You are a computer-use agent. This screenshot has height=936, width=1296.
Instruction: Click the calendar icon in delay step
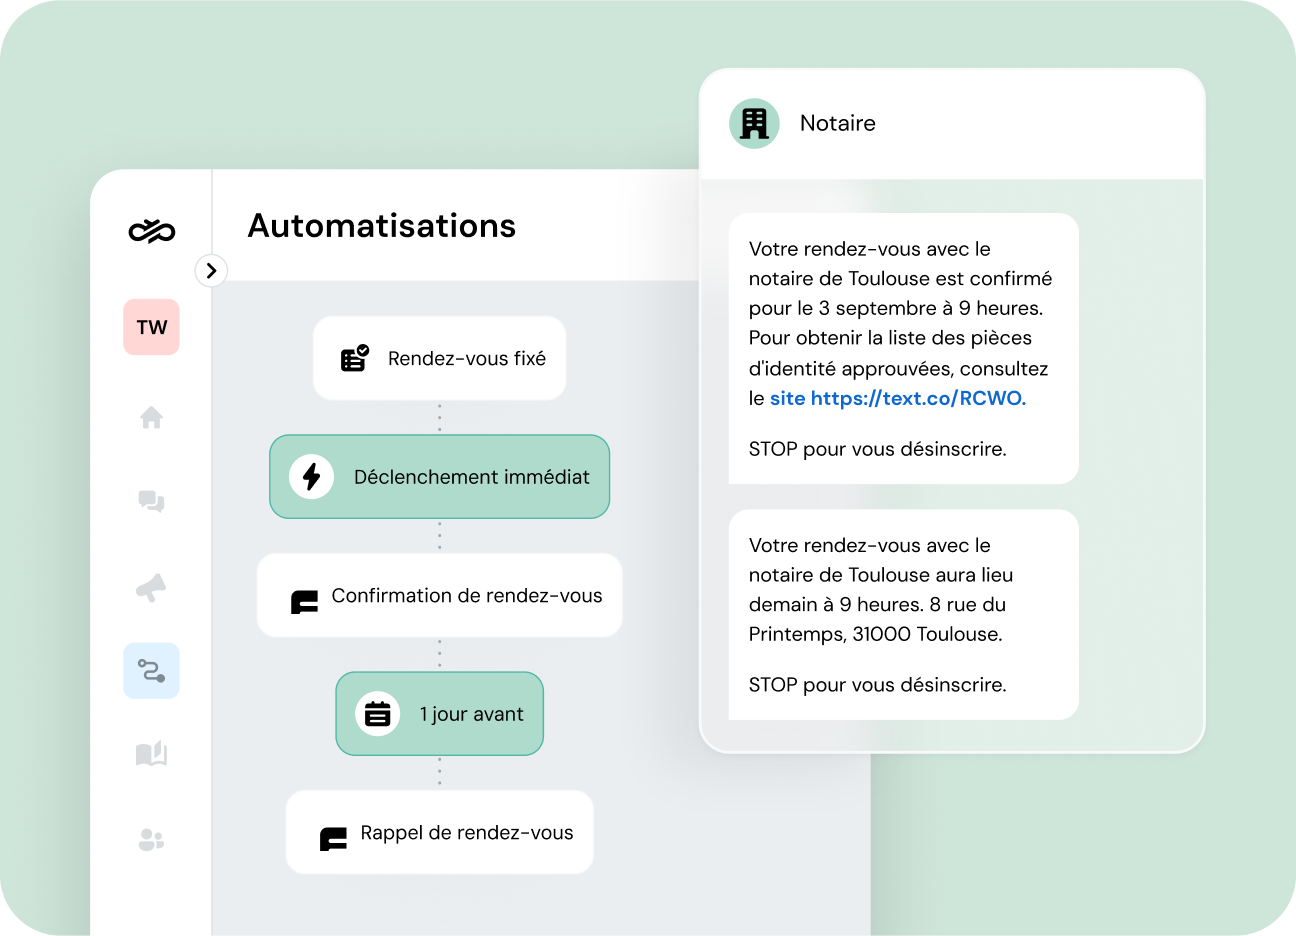click(377, 714)
